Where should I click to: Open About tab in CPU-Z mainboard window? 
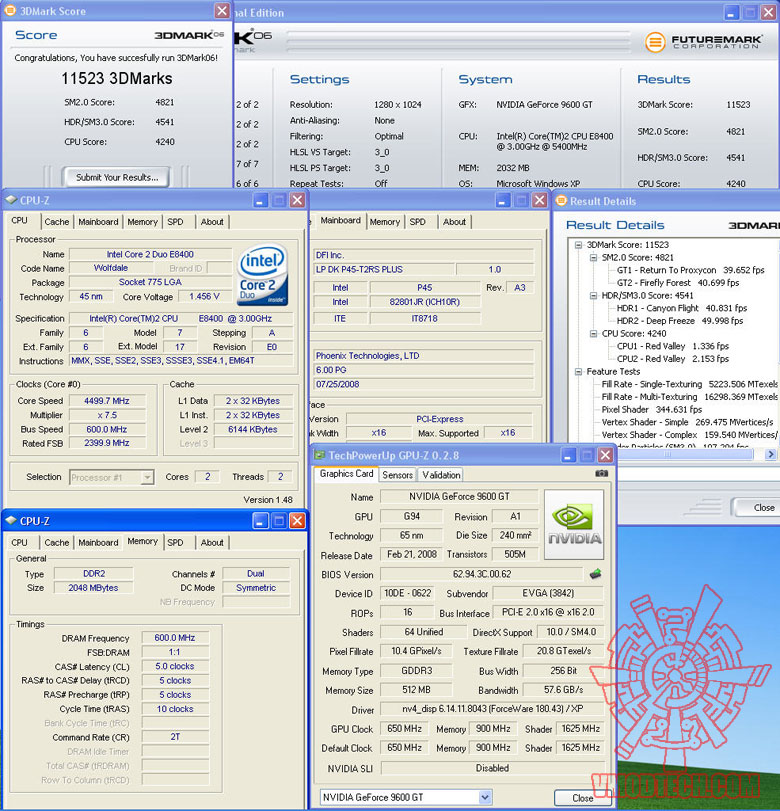454,222
